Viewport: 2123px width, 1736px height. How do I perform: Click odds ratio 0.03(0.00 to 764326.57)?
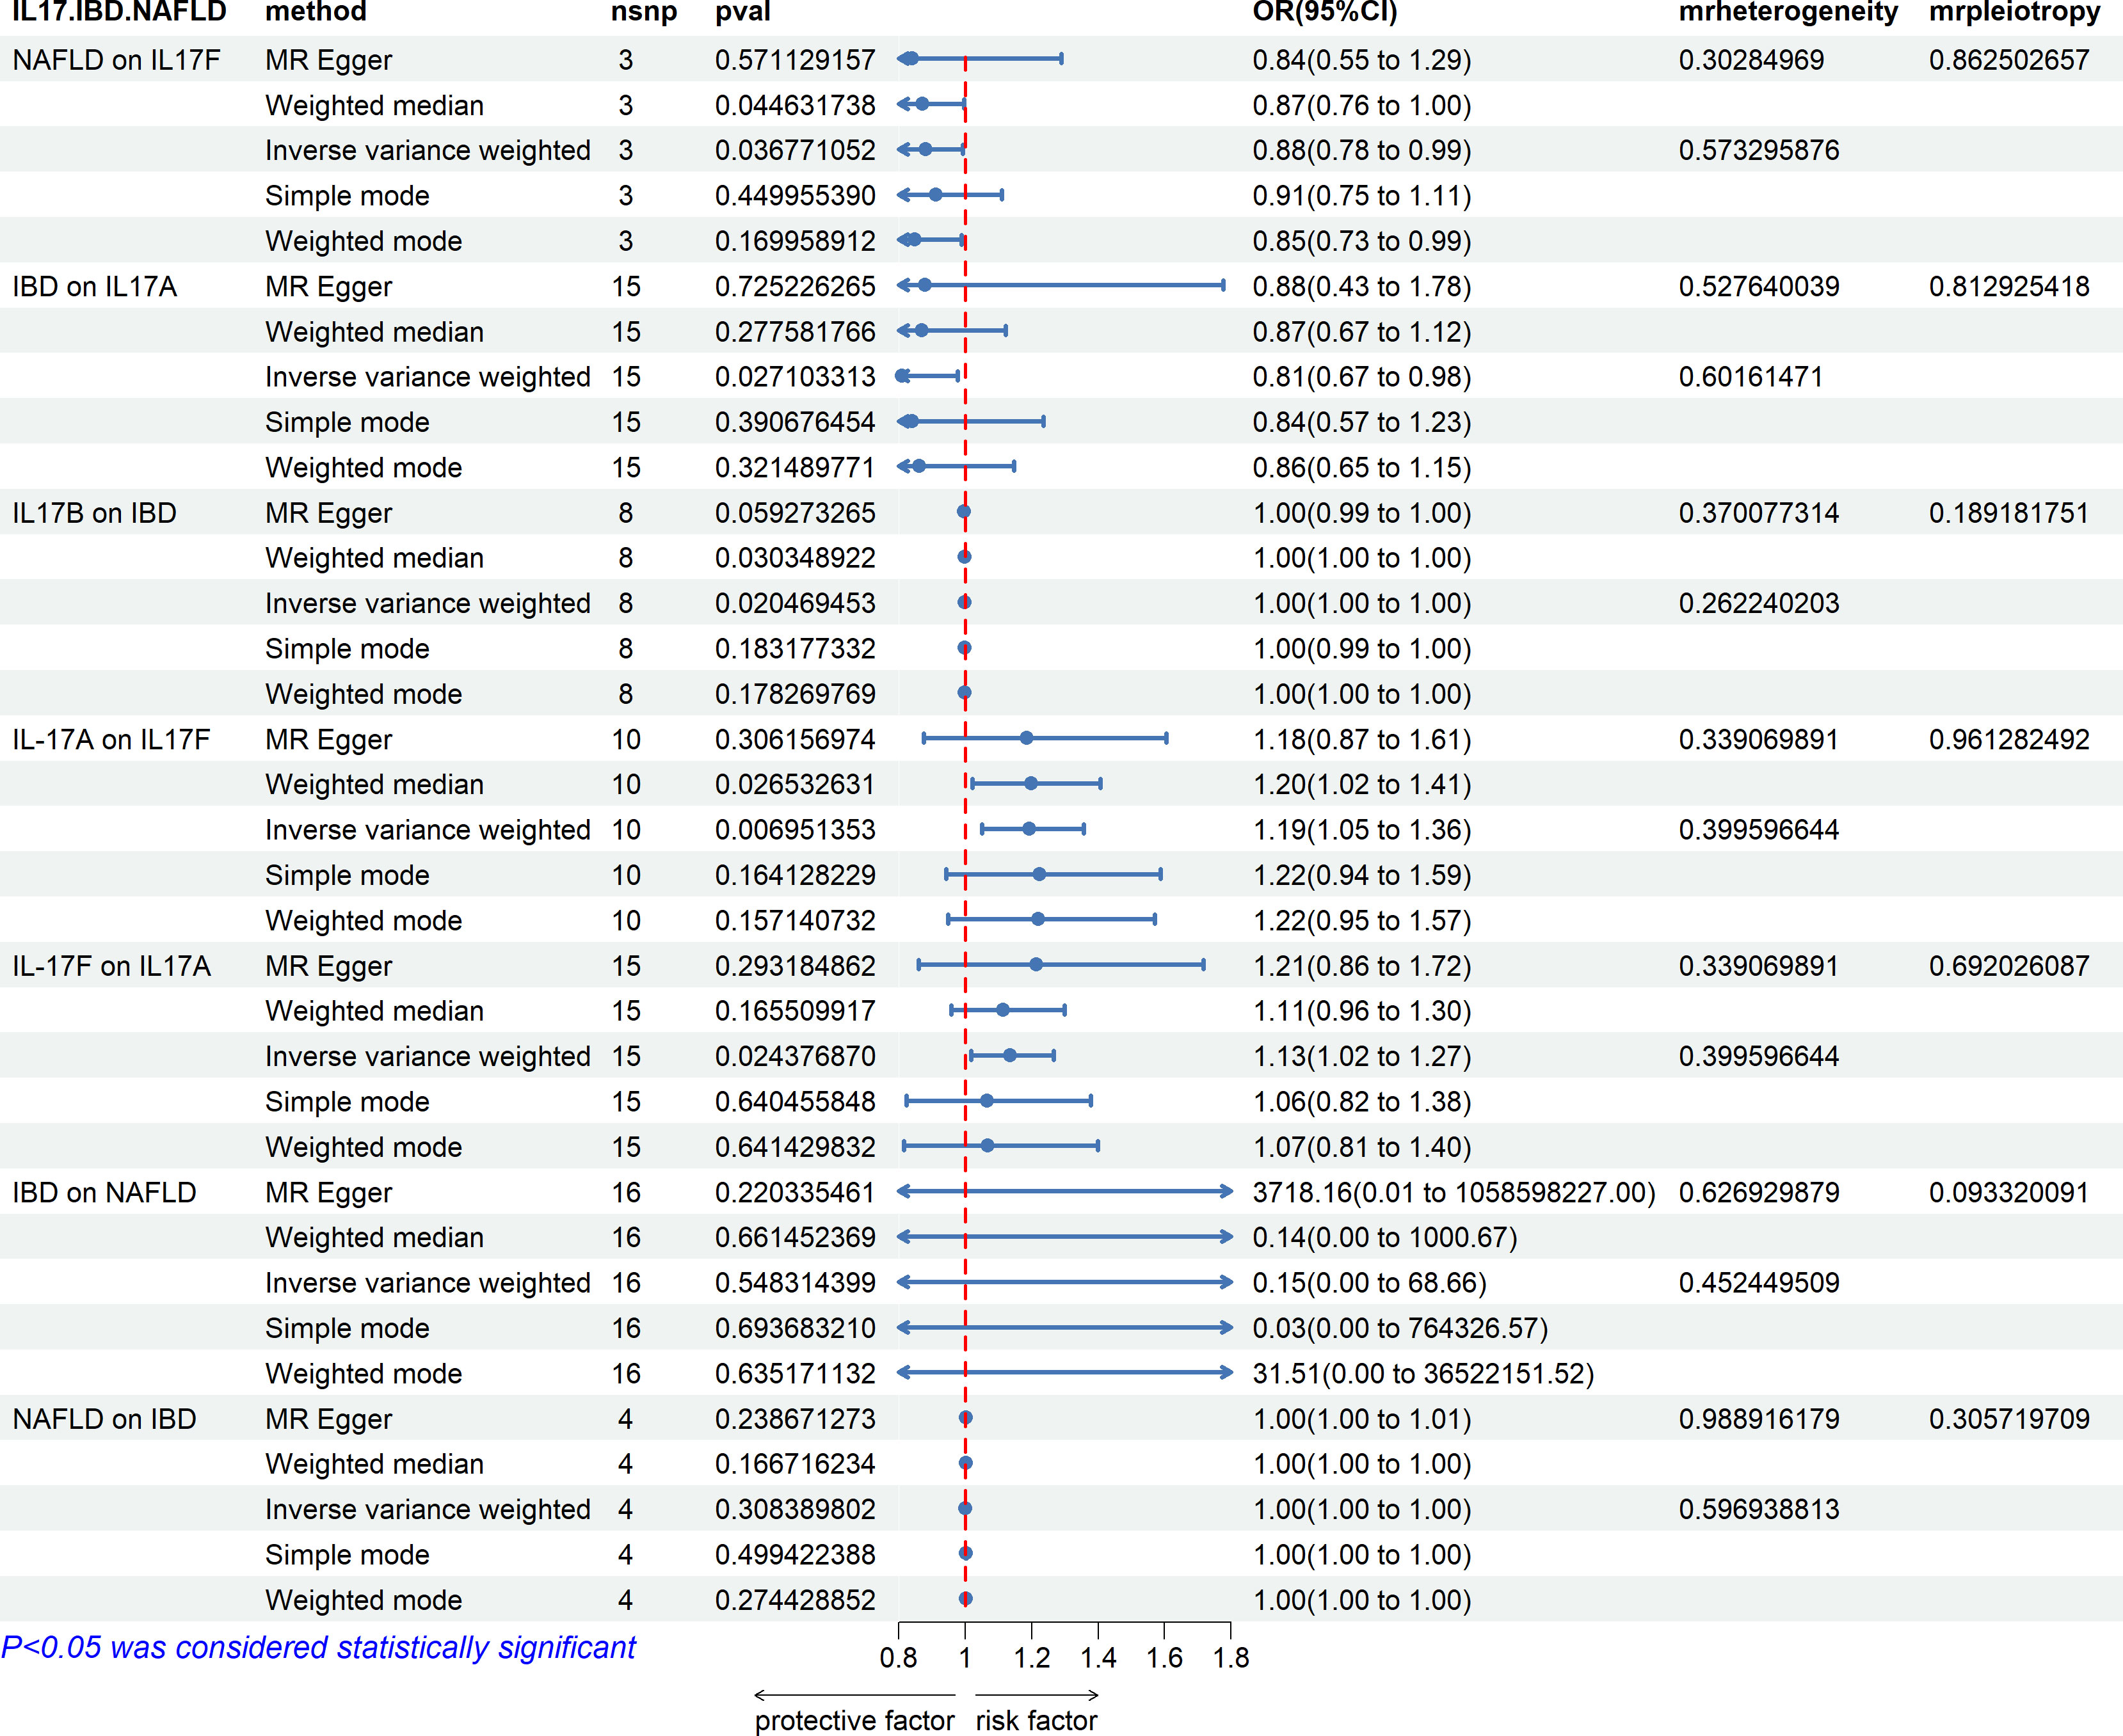[1400, 1329]
